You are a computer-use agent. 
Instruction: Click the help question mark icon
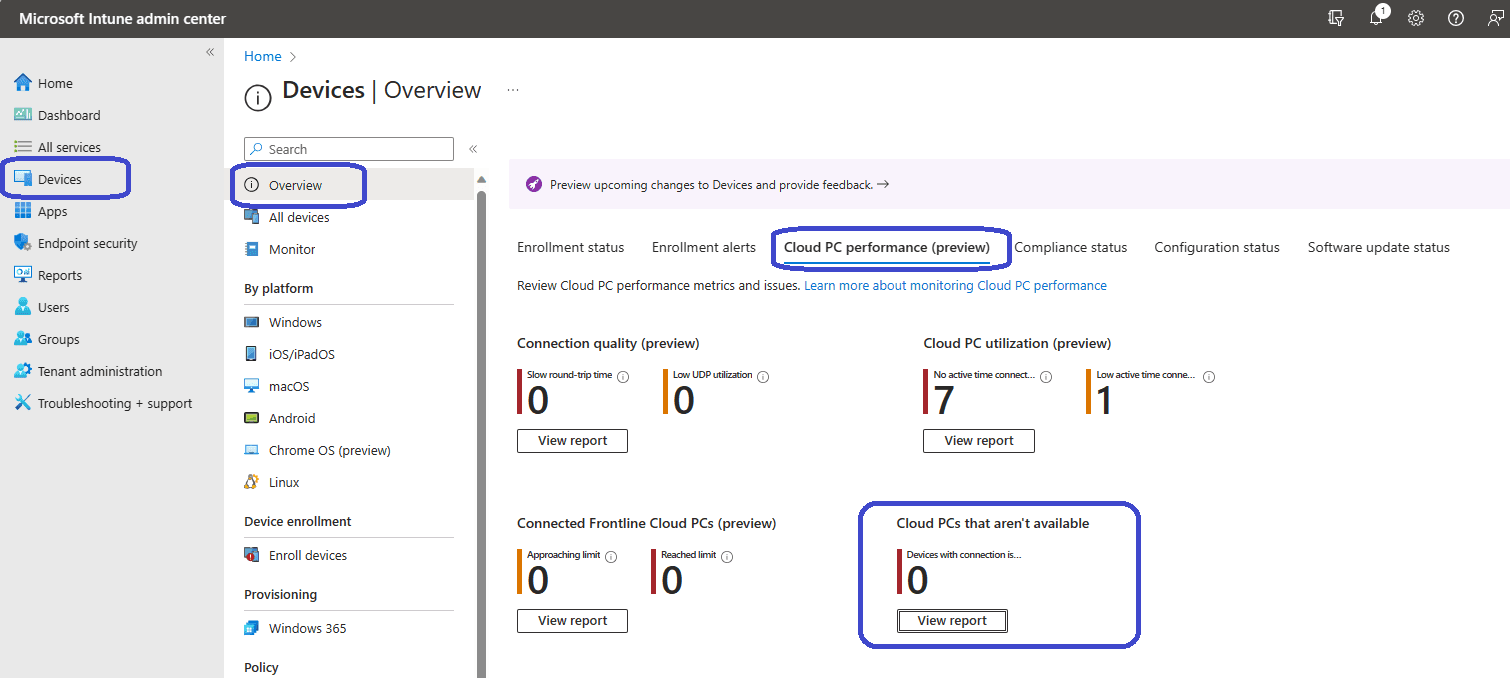click(1456, 19)
